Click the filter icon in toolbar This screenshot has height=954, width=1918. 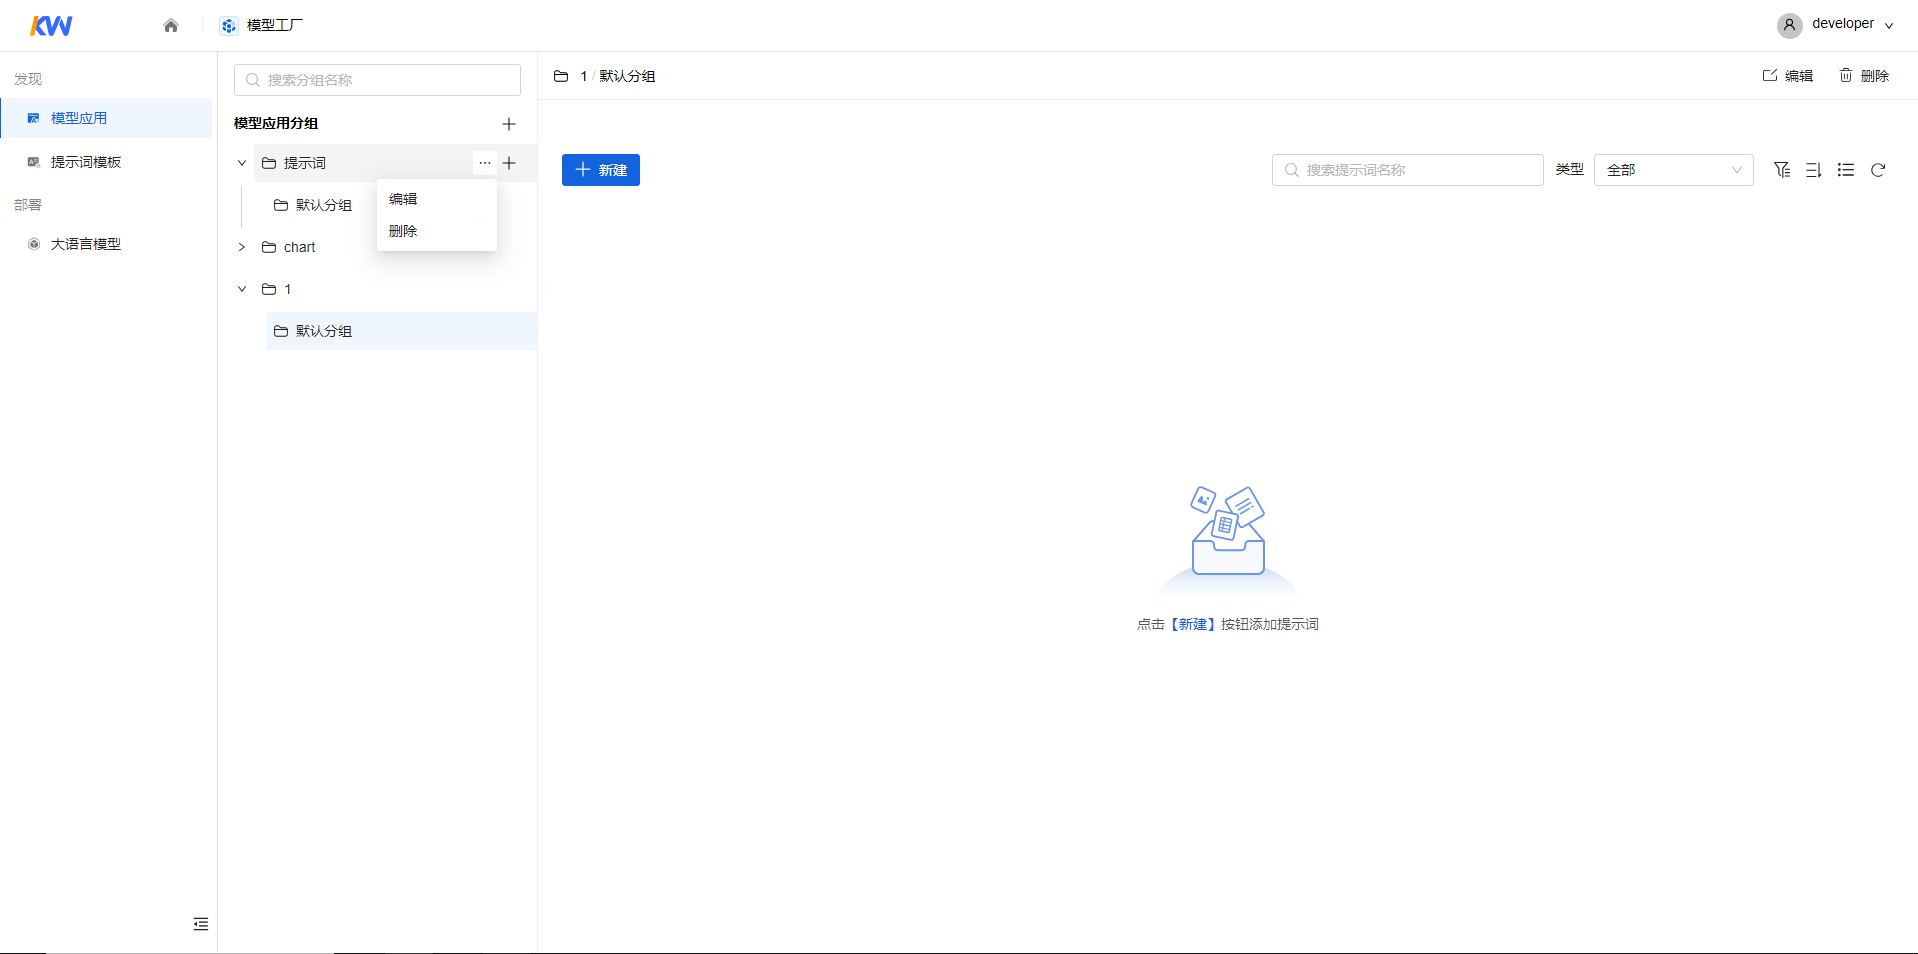tap(1782, 170)
